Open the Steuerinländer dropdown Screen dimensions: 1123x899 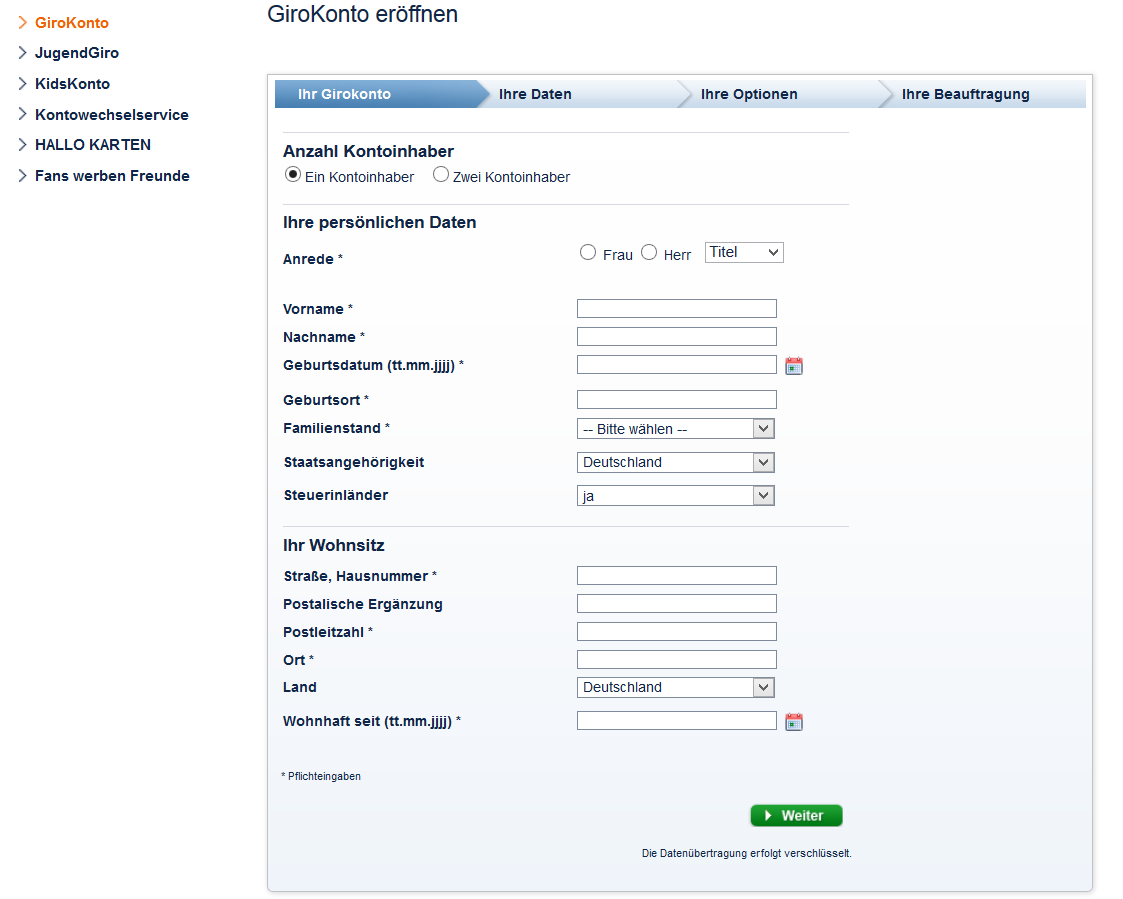pos(675,496)
